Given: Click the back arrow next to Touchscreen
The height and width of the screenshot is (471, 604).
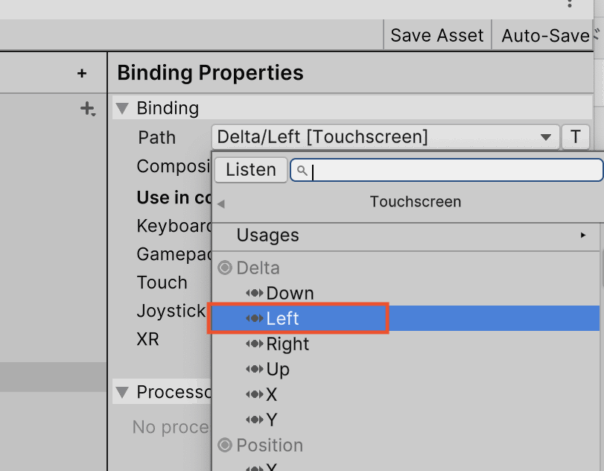Looking at the screenshot, I should pos(221,203).
